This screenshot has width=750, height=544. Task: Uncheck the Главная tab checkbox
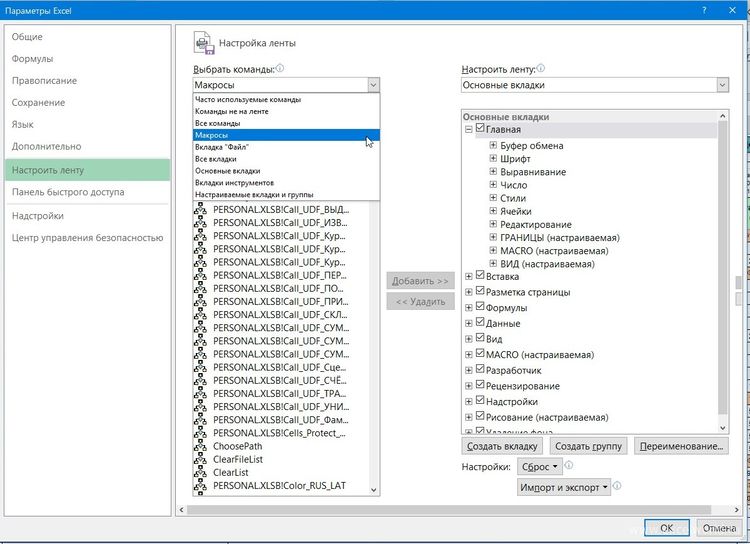click(x=480, y=128)
